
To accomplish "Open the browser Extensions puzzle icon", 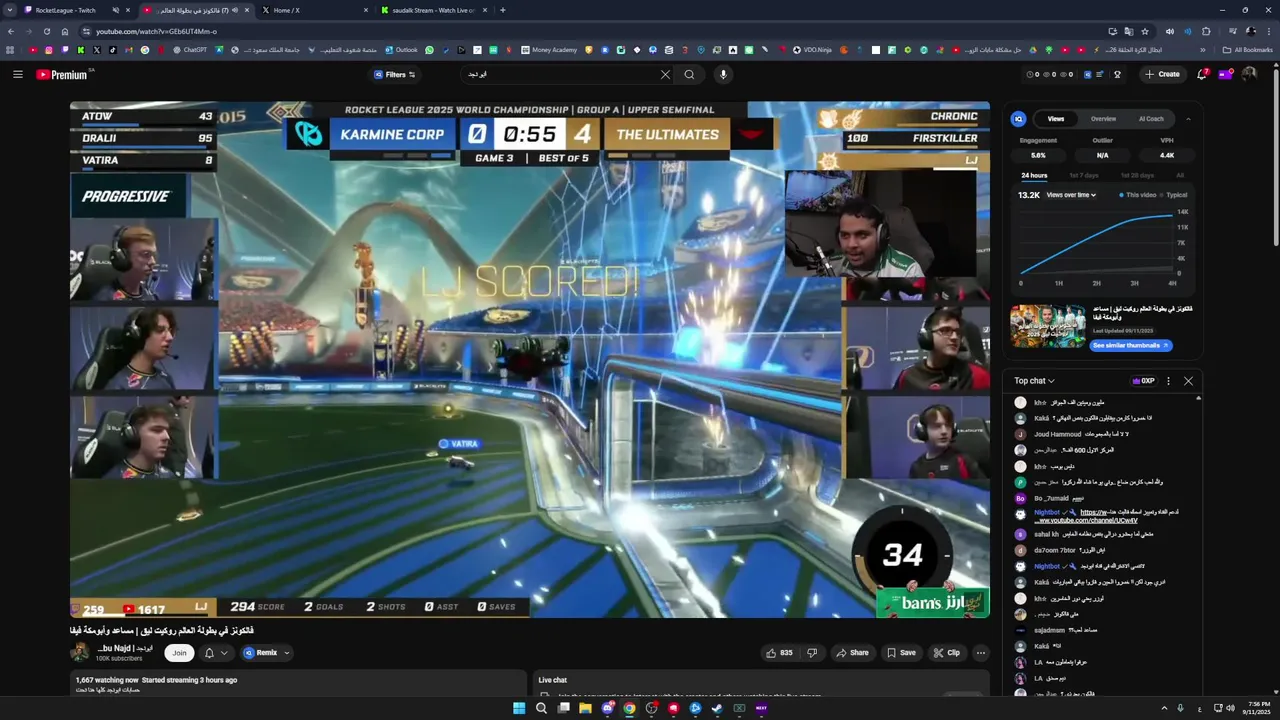I will pos(1206,31).
